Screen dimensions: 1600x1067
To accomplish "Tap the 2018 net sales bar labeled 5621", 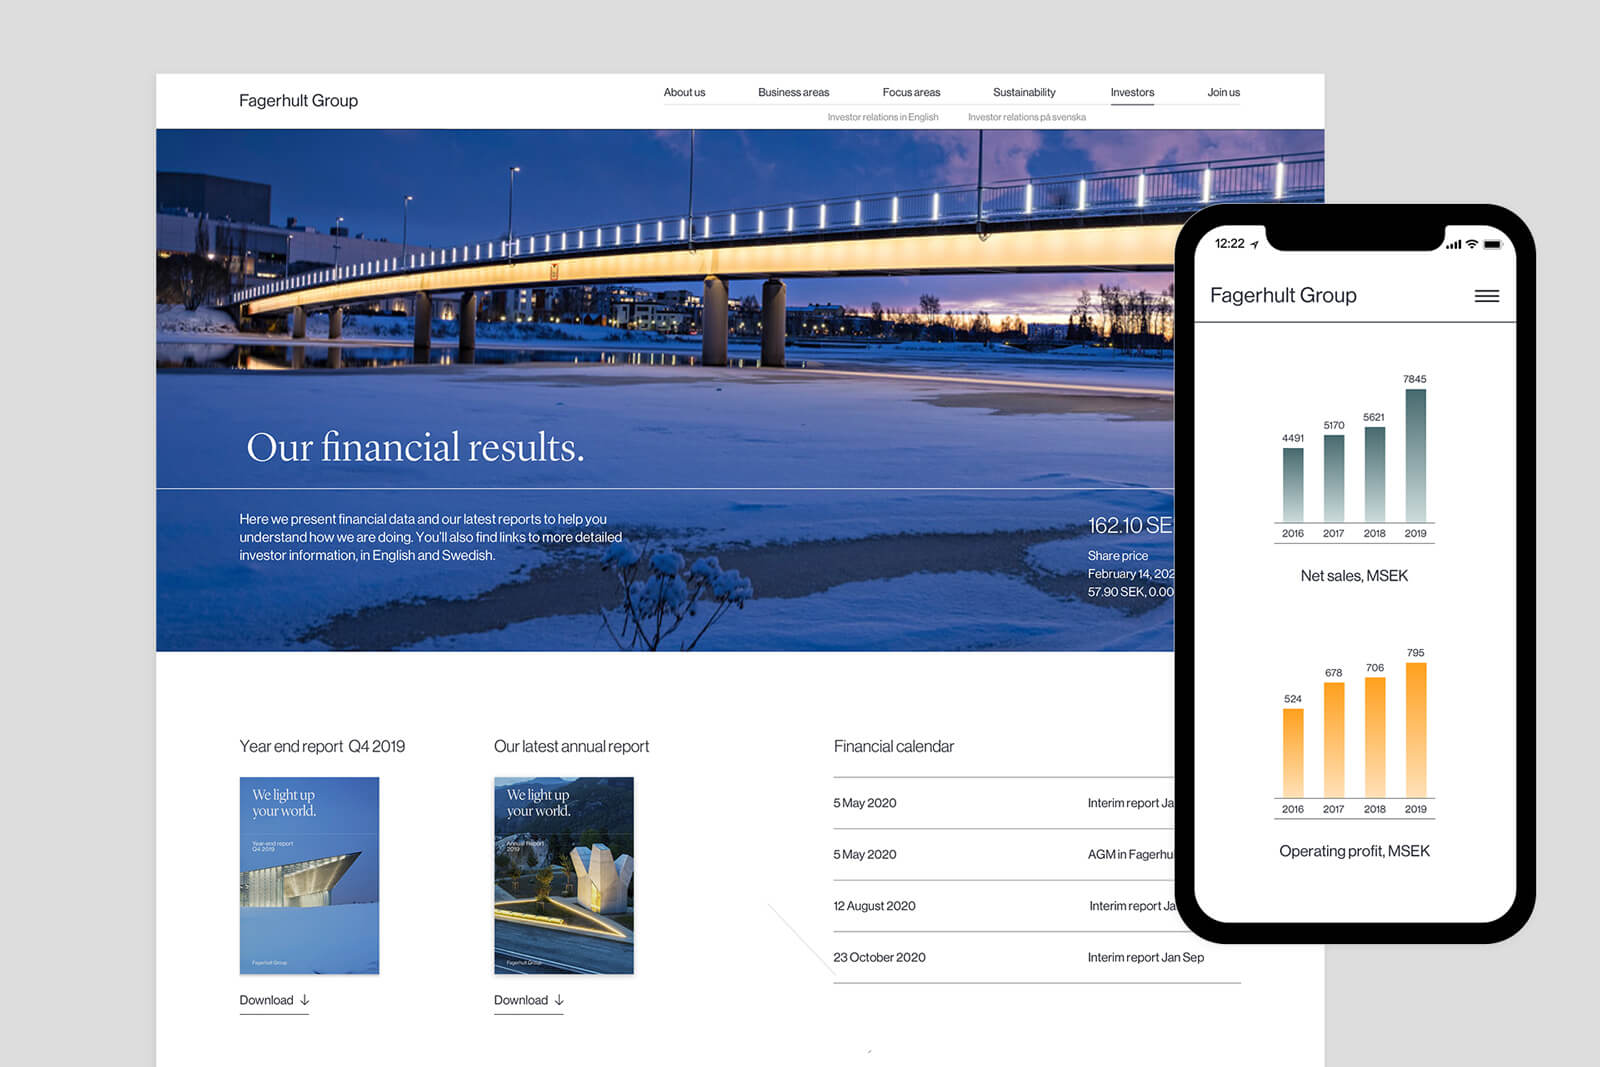I will click(1375, 474).
